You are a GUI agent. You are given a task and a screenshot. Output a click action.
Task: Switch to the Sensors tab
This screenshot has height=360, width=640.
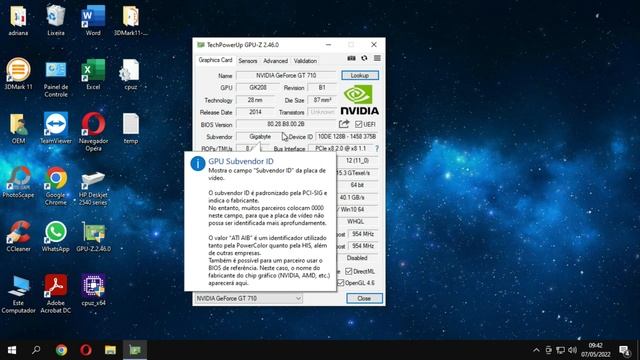(x=248, y=61)
